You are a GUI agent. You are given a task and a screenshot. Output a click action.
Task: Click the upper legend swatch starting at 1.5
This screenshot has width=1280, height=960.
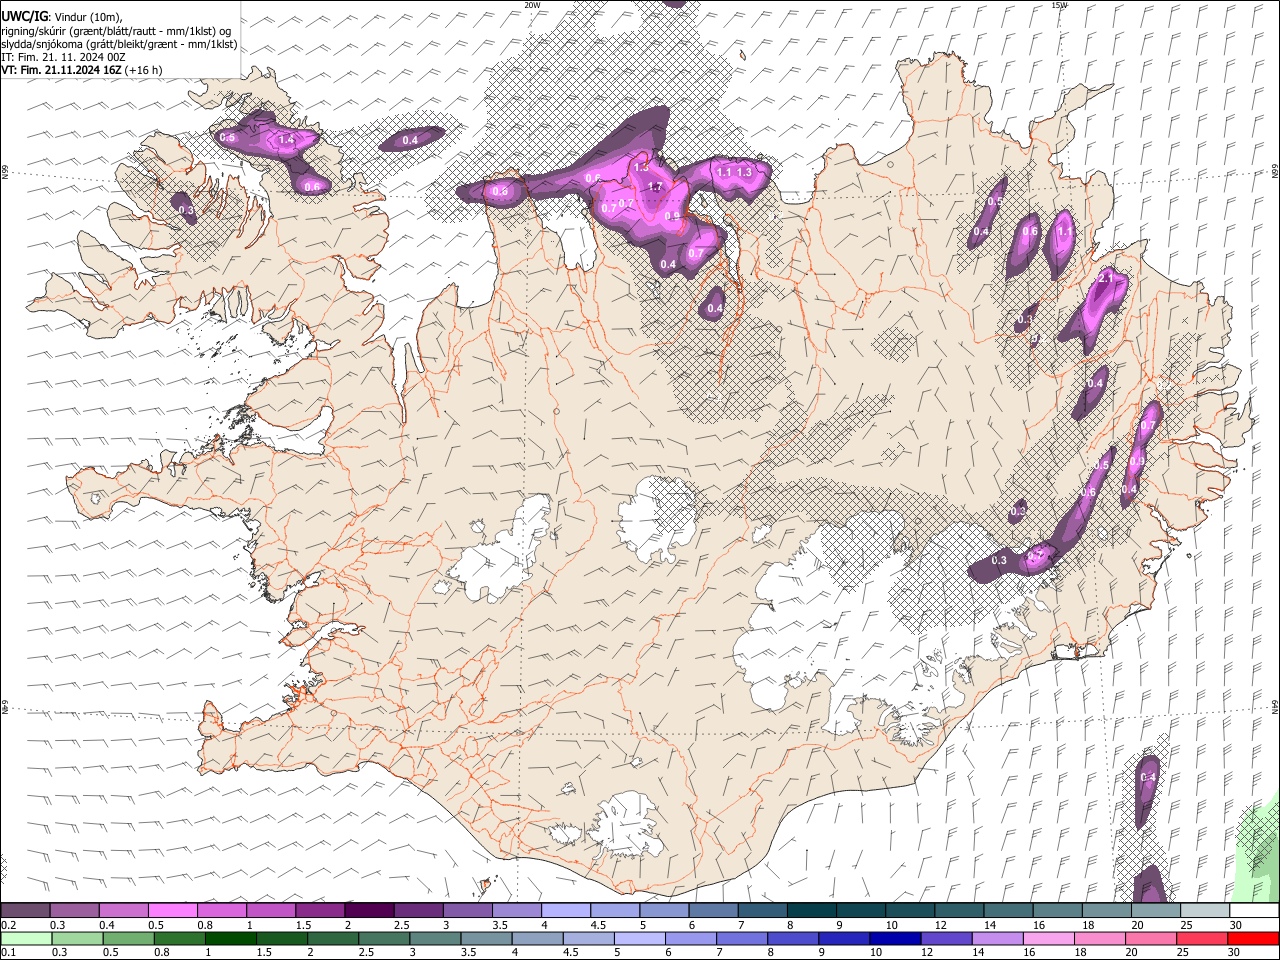coord(319,911)
